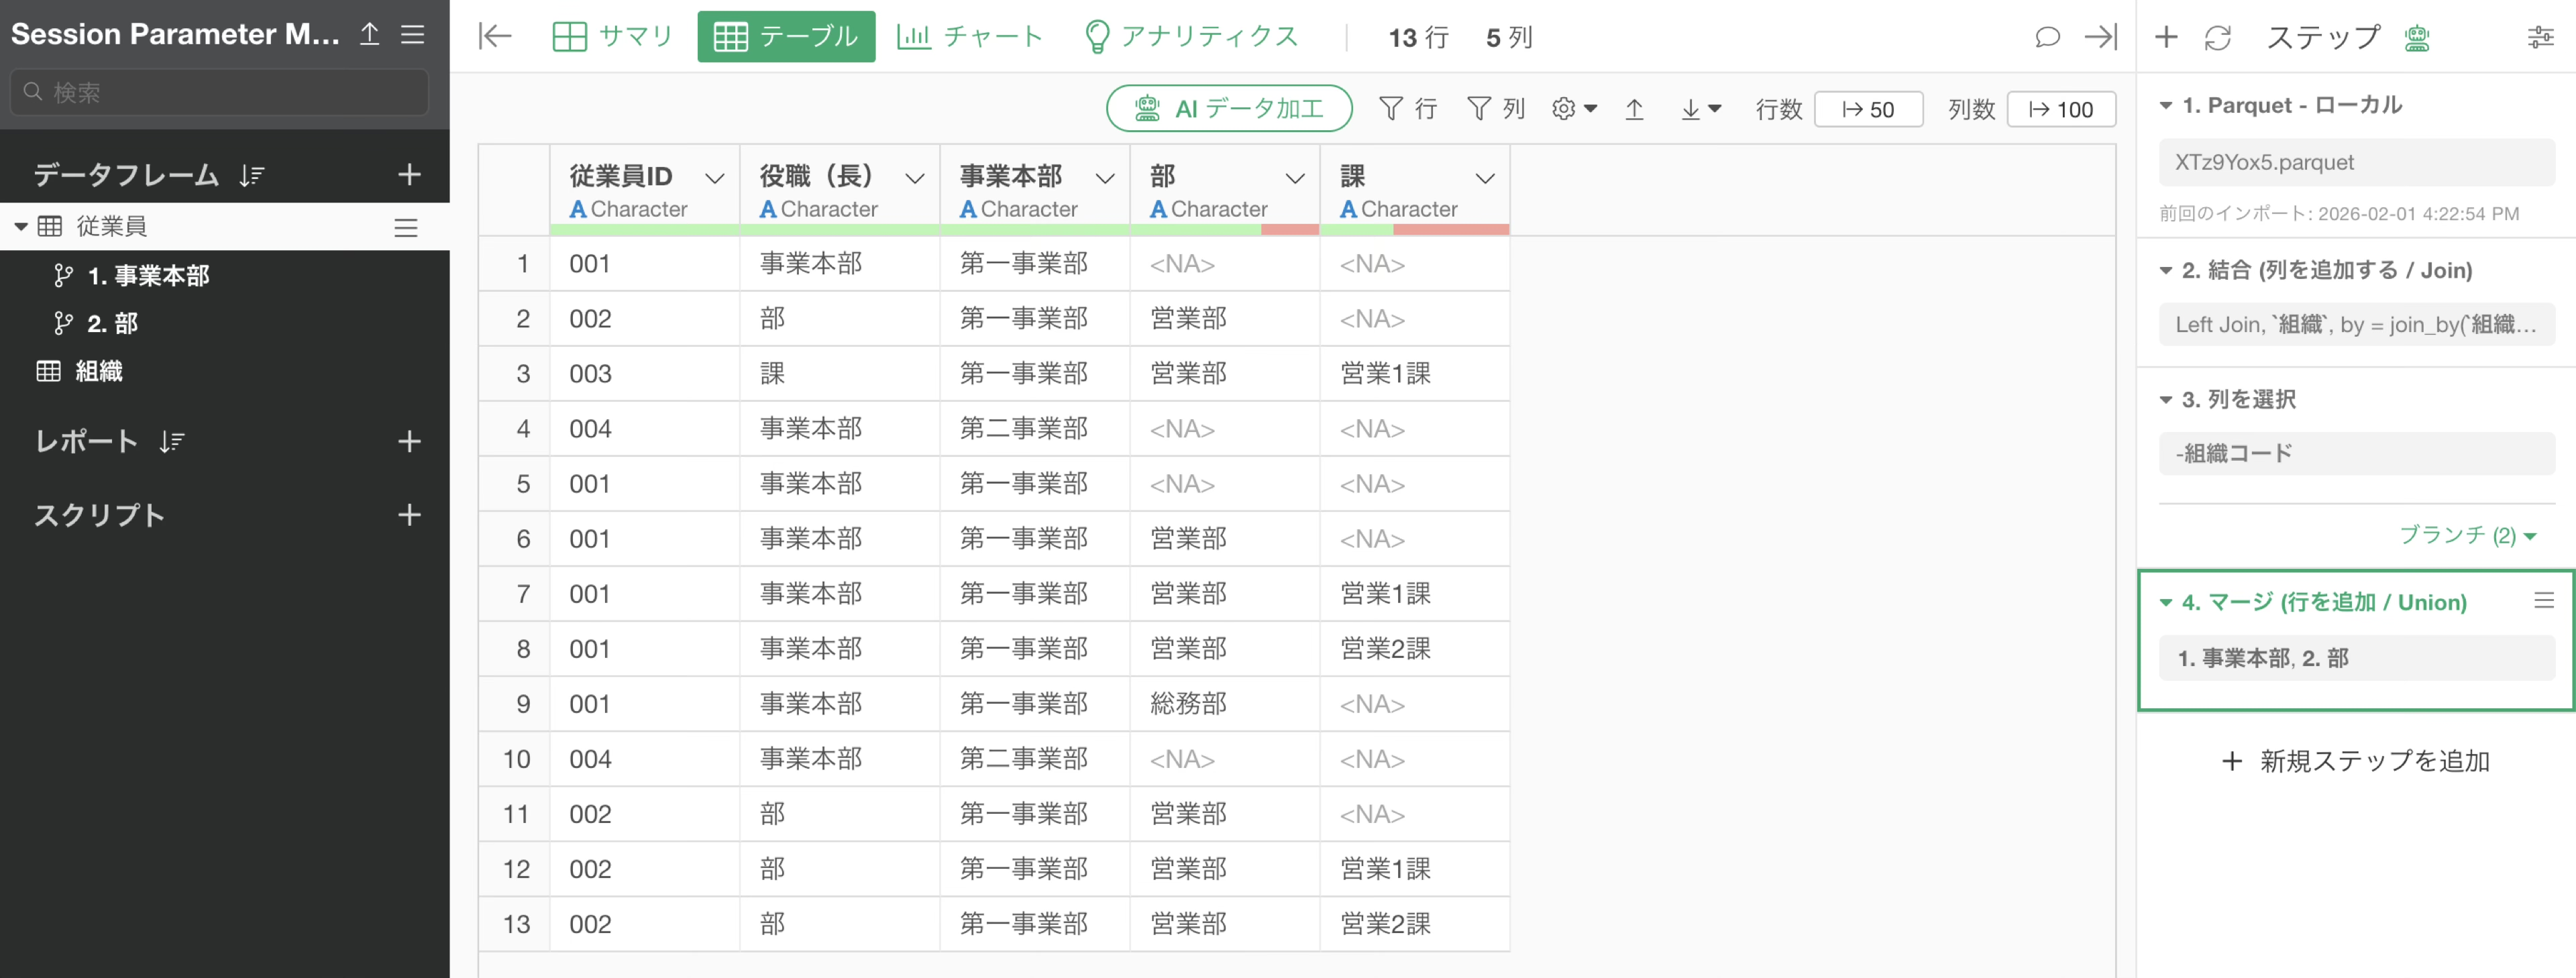Open the step settings sliders icon
The height and width of the screenshot is (978, 2576).
tap(2540, 38)
